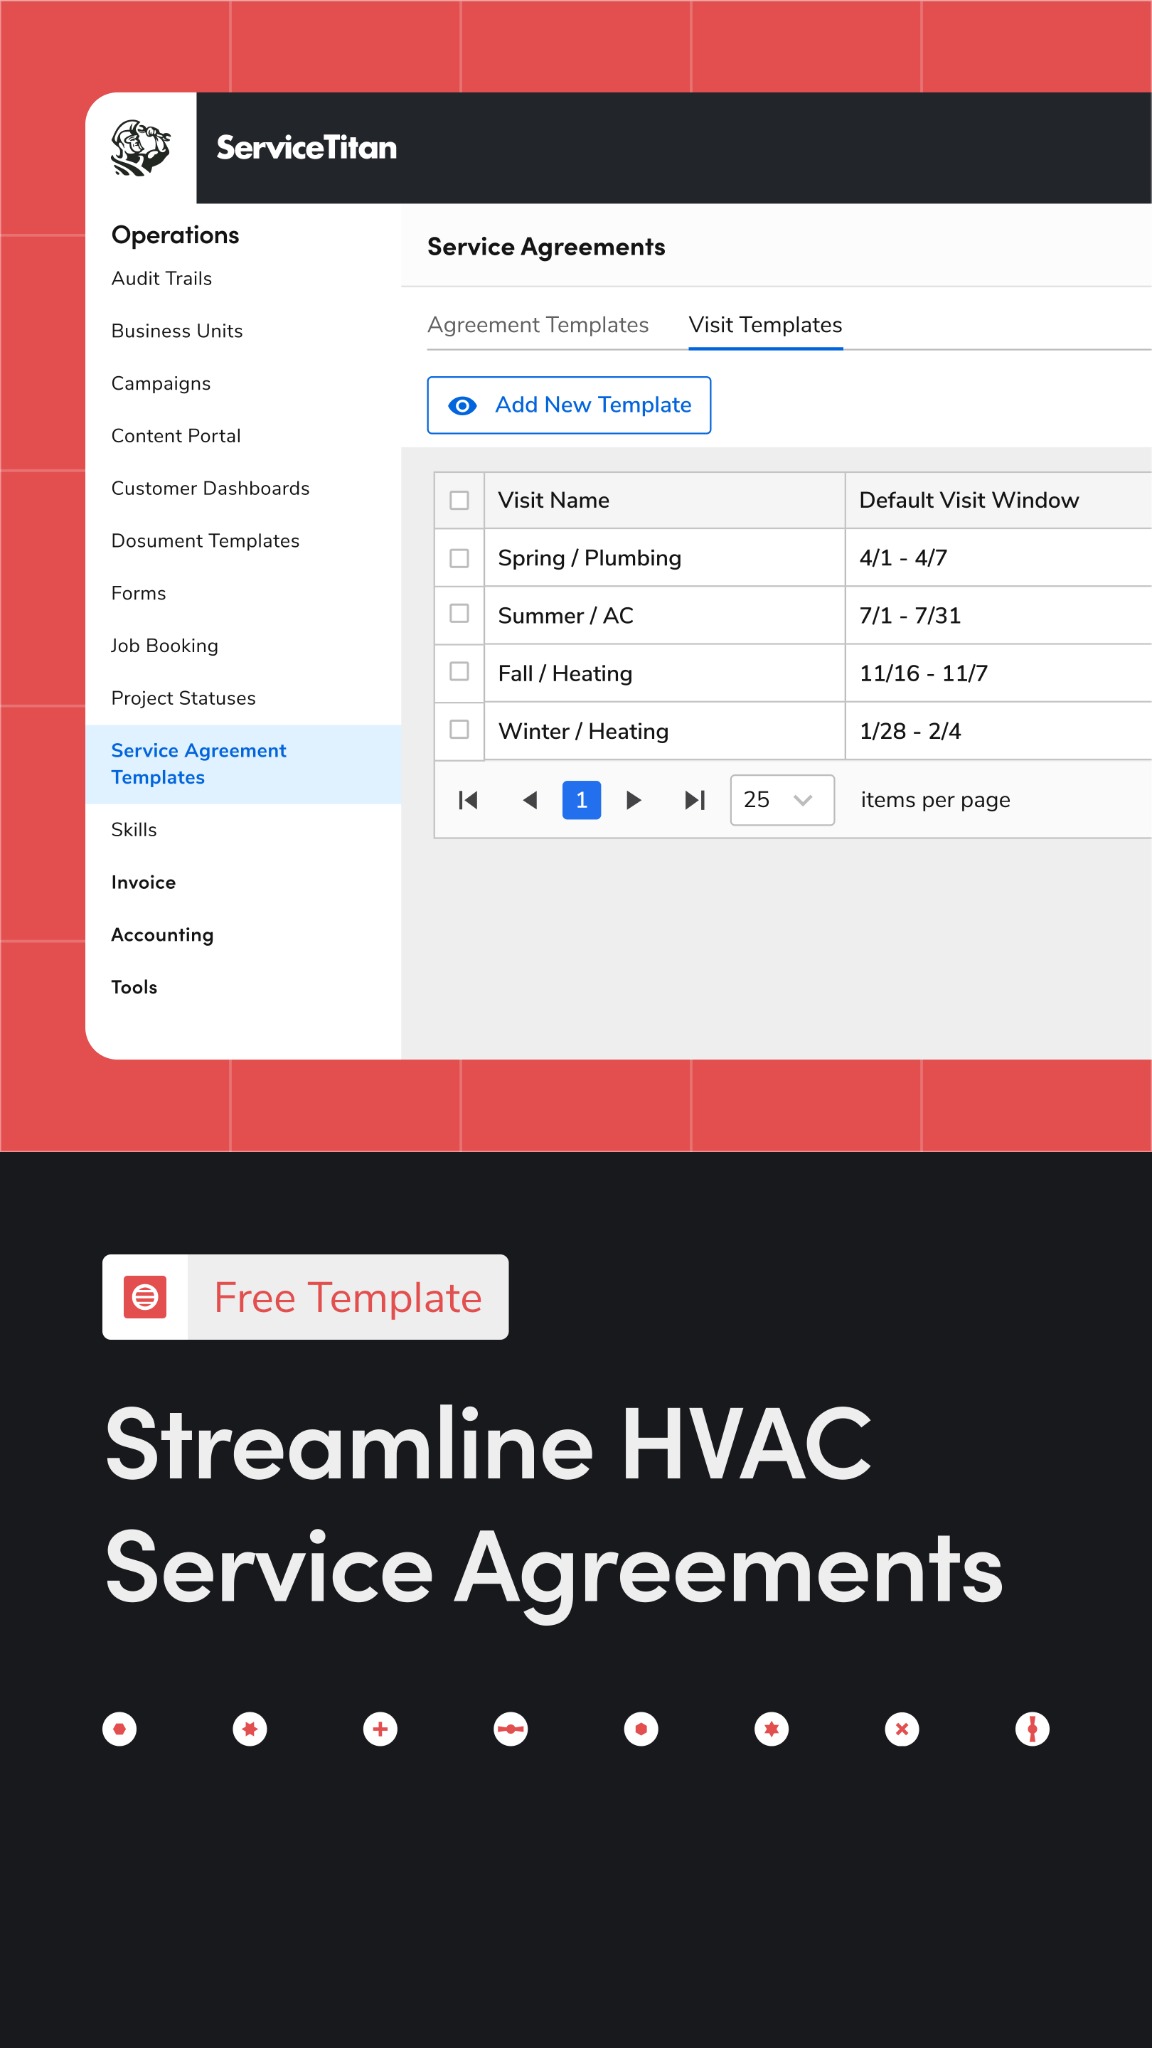Click the Winter / Heating visit name
1152x2048 pixels.
tap(583, 732)
